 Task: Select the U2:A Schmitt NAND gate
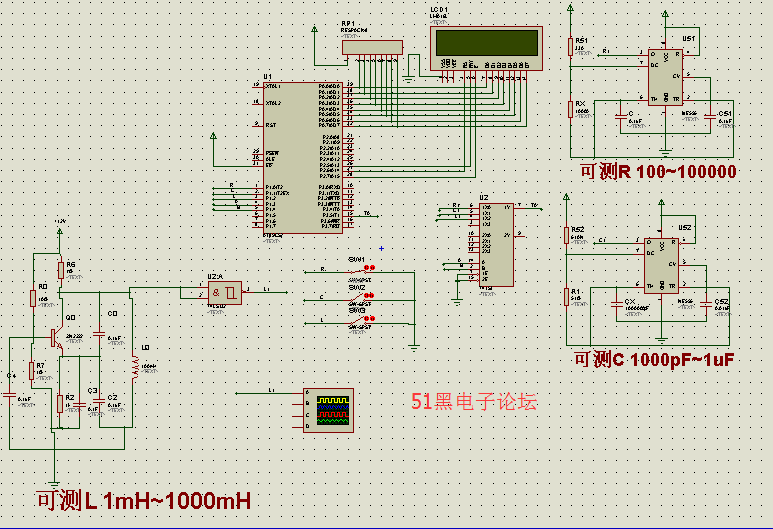click(225, 293)
